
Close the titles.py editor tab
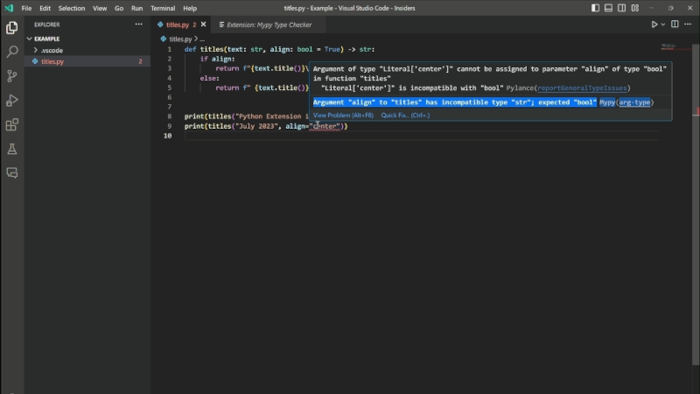[204, 25]
